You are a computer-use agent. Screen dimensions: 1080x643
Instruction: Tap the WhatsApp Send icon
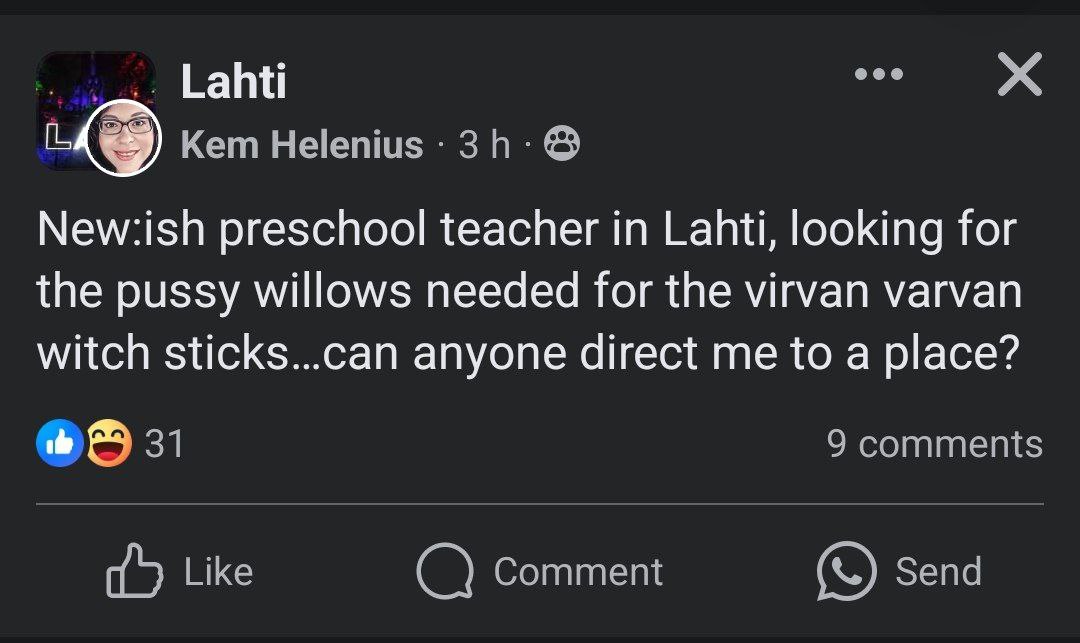(x=846, y=572)
